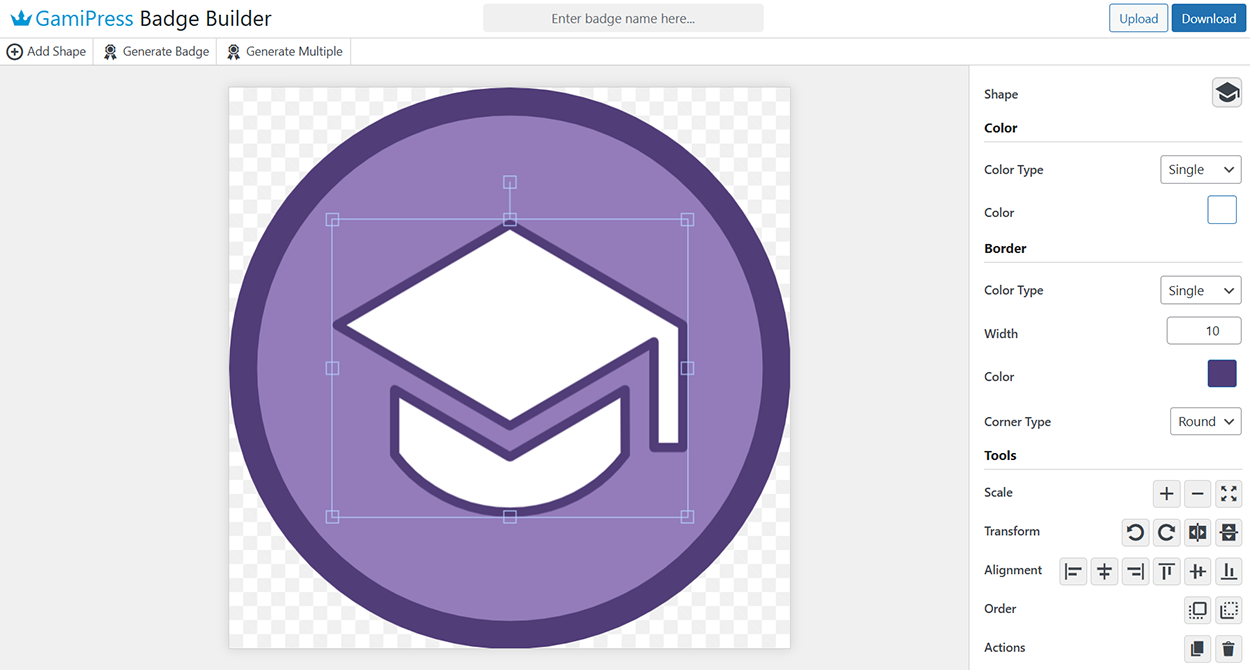The image size is (1250, 670).
Task: Click the Upload button
Action: point(1138,18)
